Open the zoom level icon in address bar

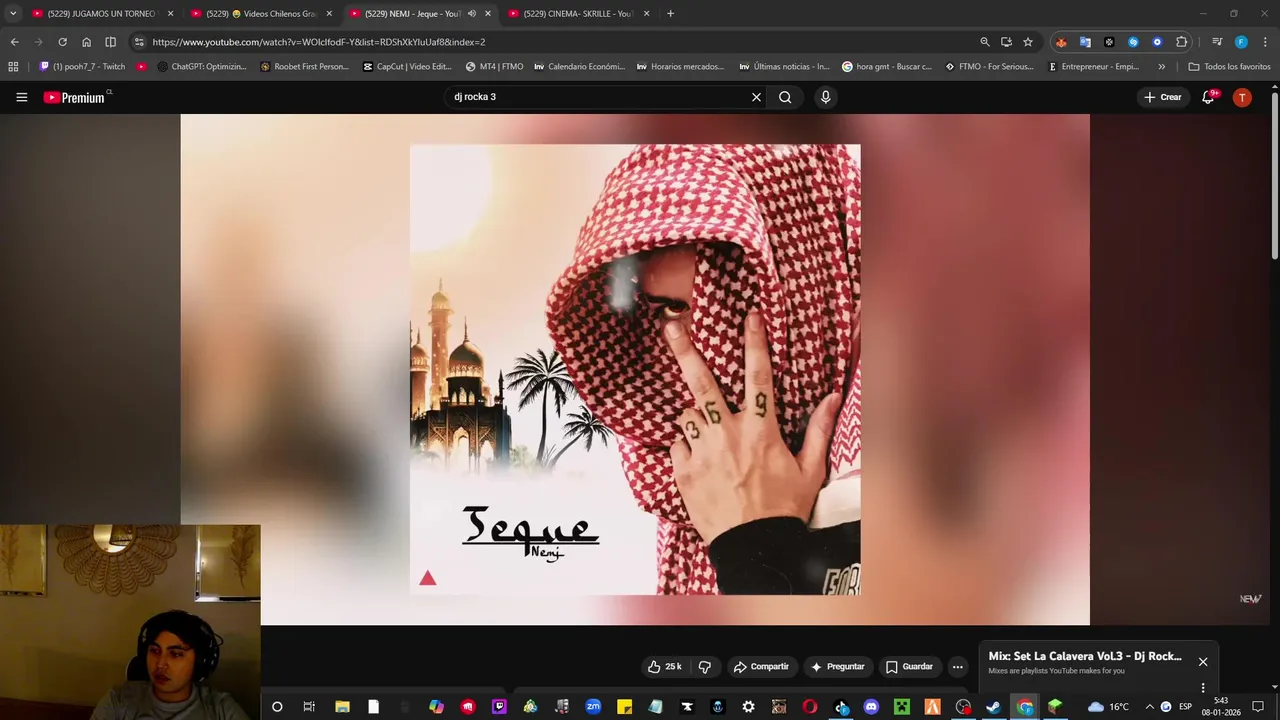985,42
